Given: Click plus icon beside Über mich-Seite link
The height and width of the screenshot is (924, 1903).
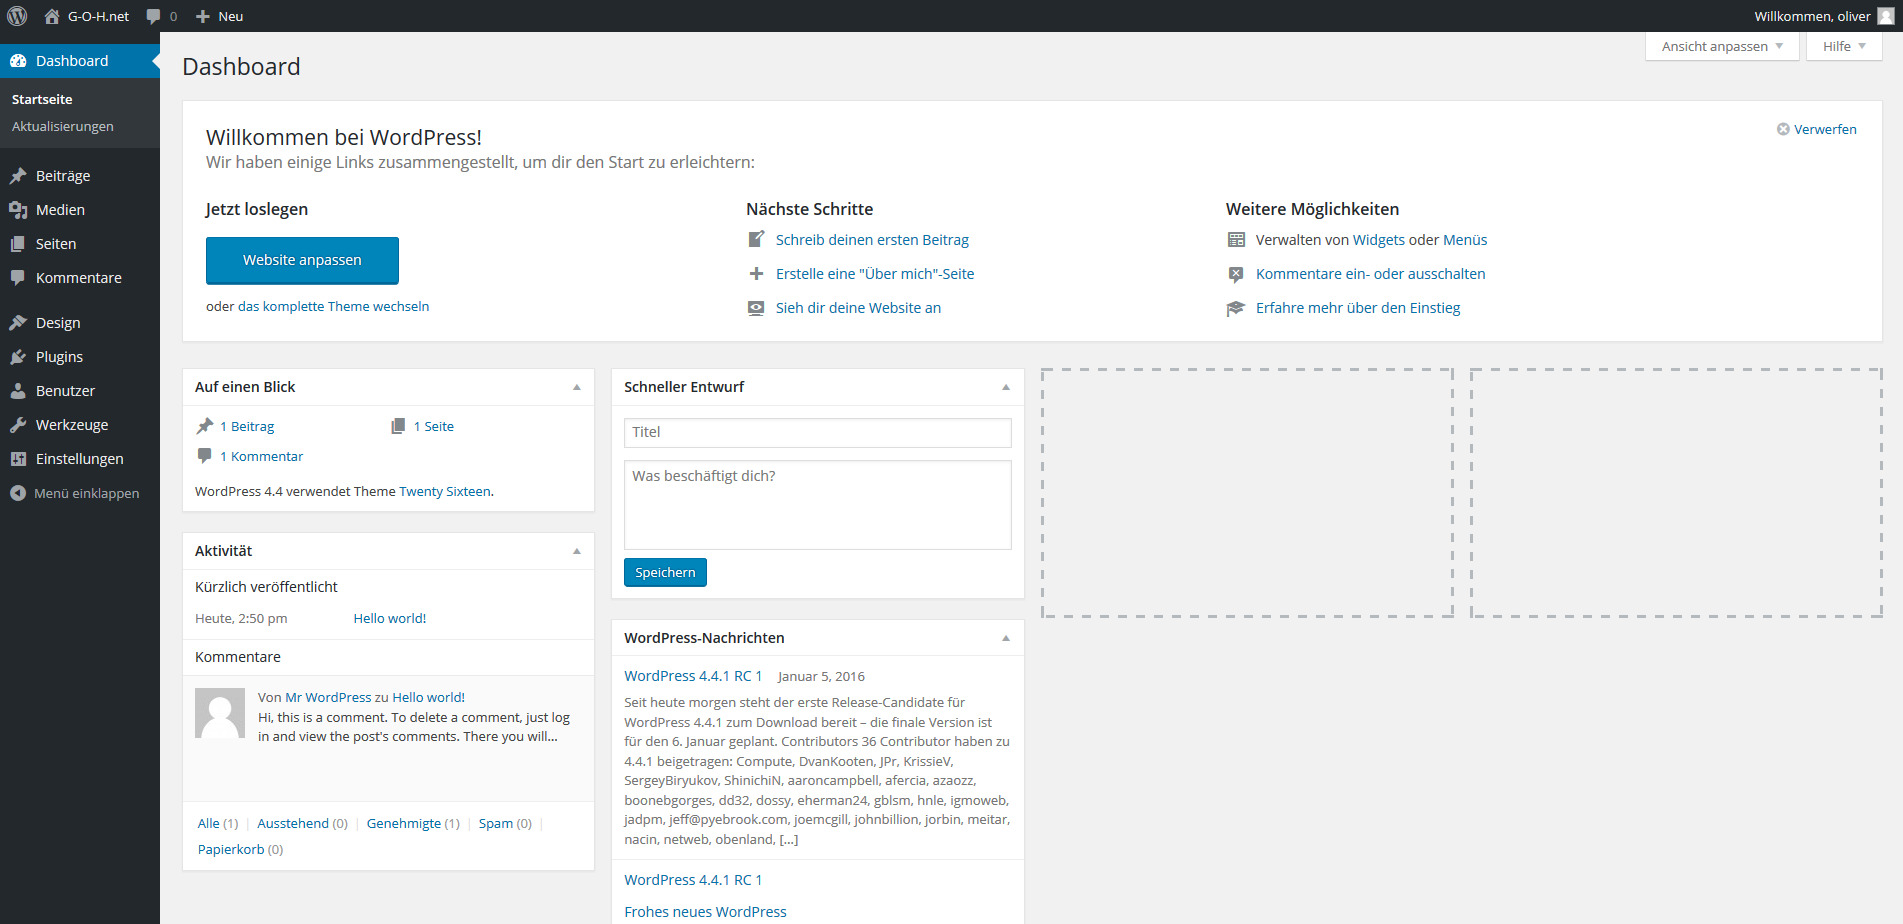Looking at the screenshot, I should click(x=757, y=274).
